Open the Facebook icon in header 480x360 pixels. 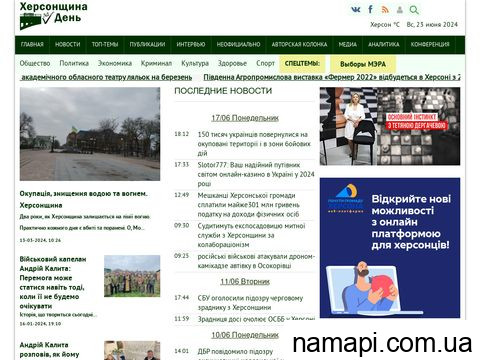tap(370, 9)
